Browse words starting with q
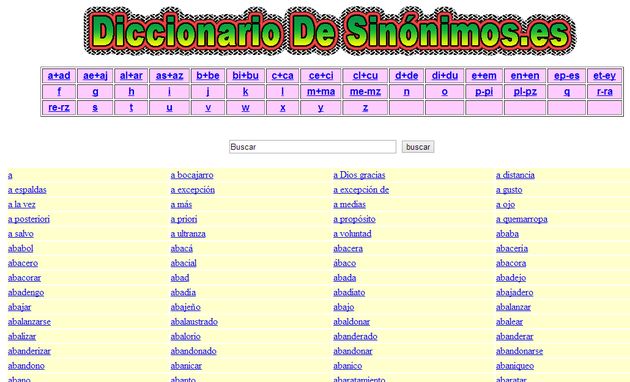Image resolution: width=630 pixels, height=382 pixels. 567,92
